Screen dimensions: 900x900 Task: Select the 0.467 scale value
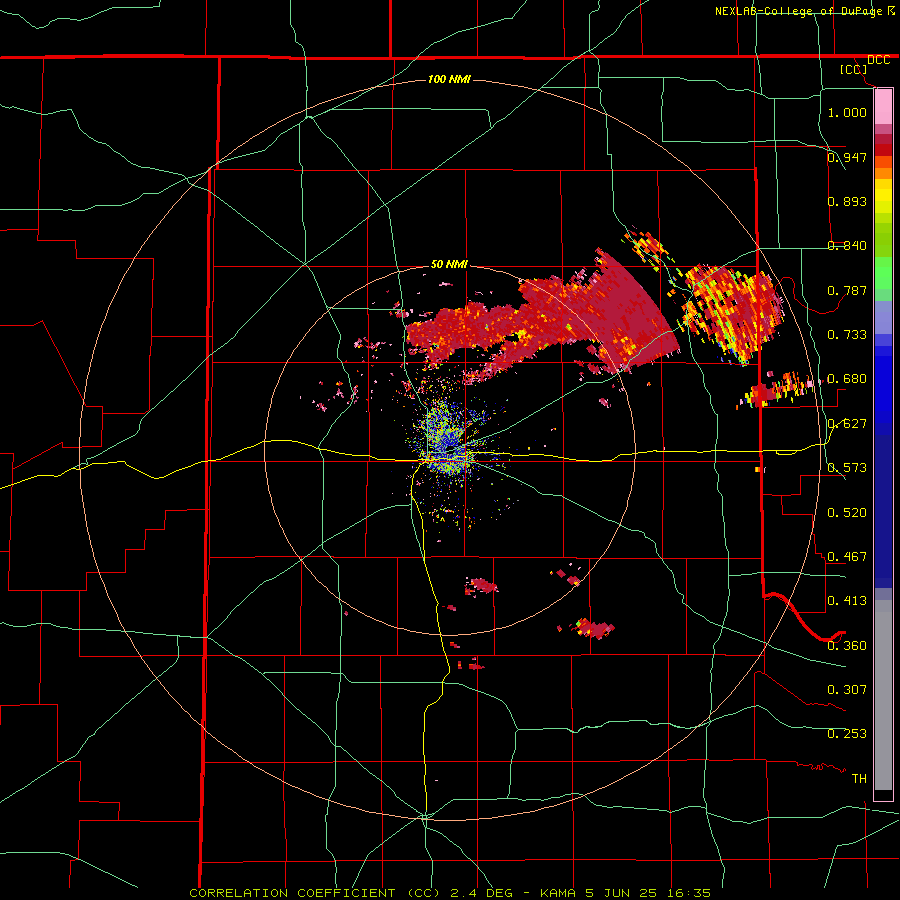point(847,556)
